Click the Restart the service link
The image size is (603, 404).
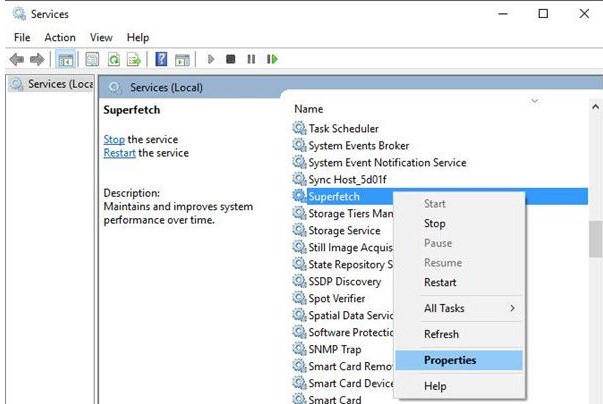[119, 153]
